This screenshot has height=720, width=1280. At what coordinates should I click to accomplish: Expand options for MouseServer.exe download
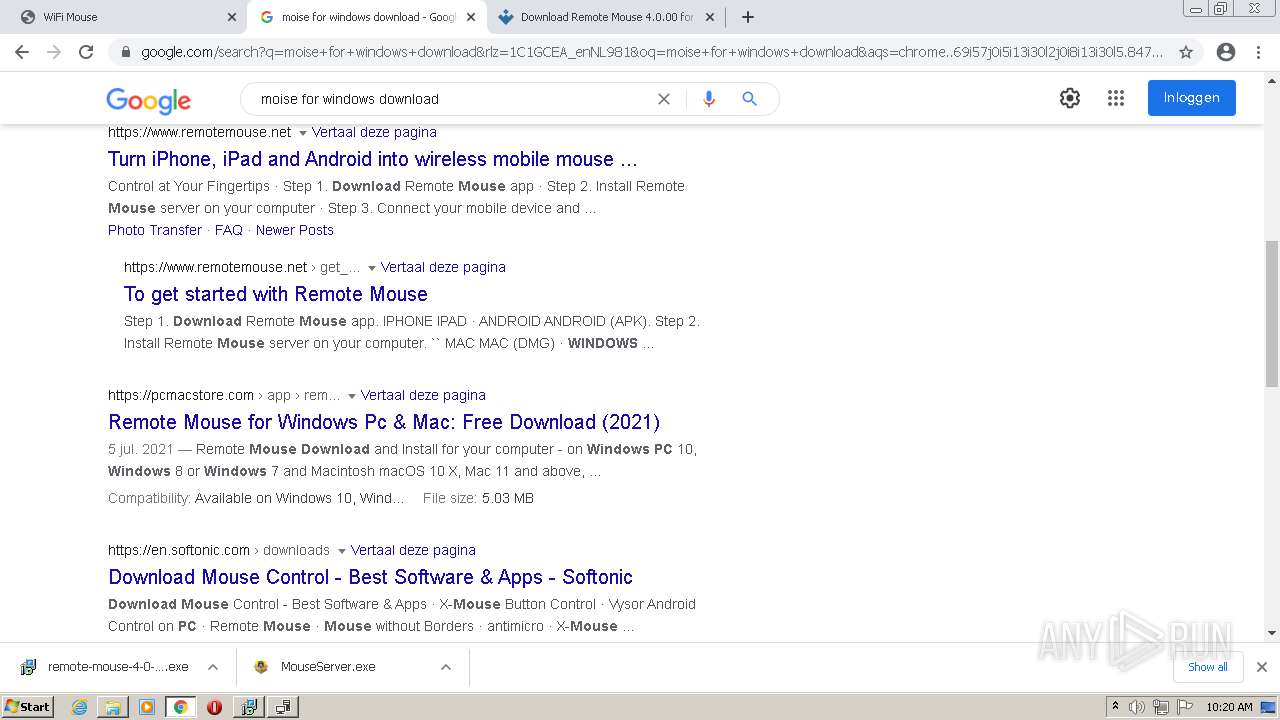coord(446,667)
